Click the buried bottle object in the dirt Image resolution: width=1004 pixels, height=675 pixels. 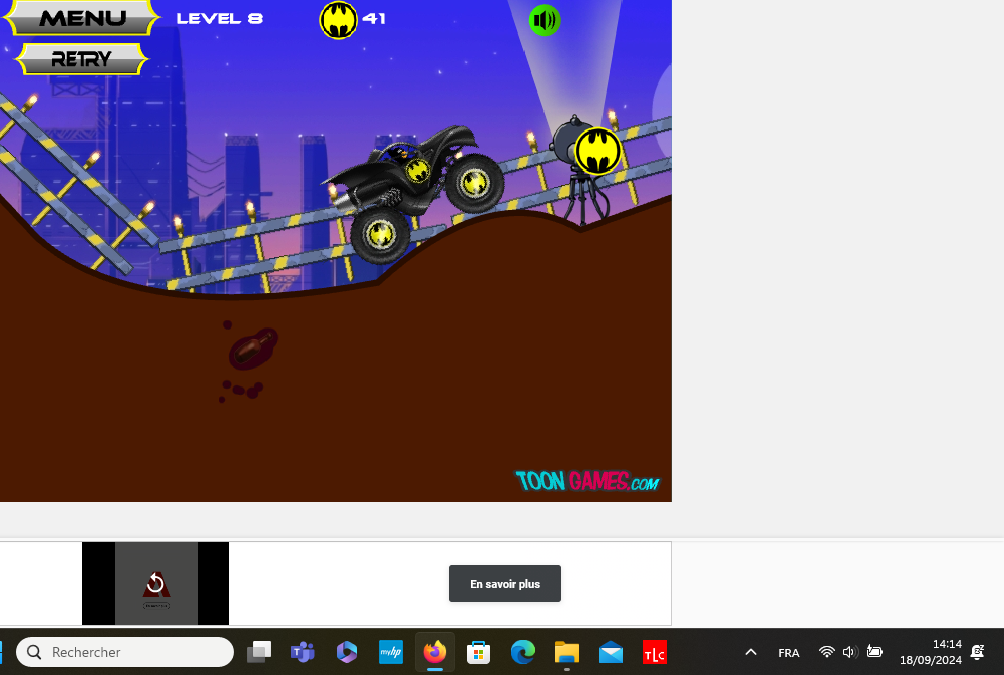click(253, 349)
